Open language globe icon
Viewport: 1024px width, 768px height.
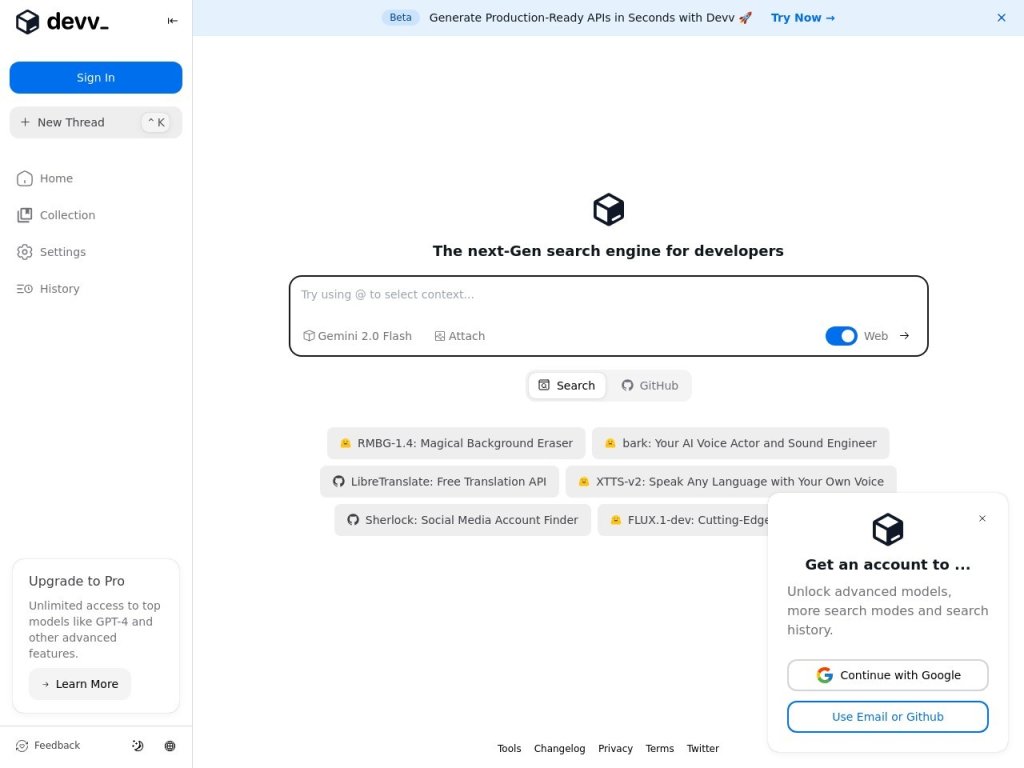[170, 746]
